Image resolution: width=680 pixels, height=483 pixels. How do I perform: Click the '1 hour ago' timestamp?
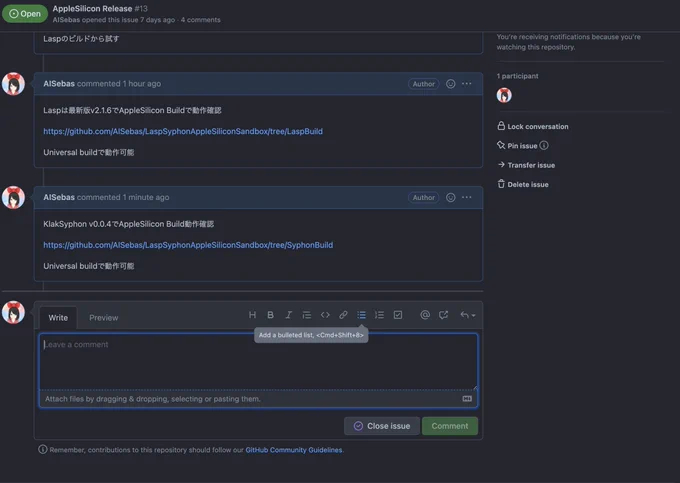141,84
